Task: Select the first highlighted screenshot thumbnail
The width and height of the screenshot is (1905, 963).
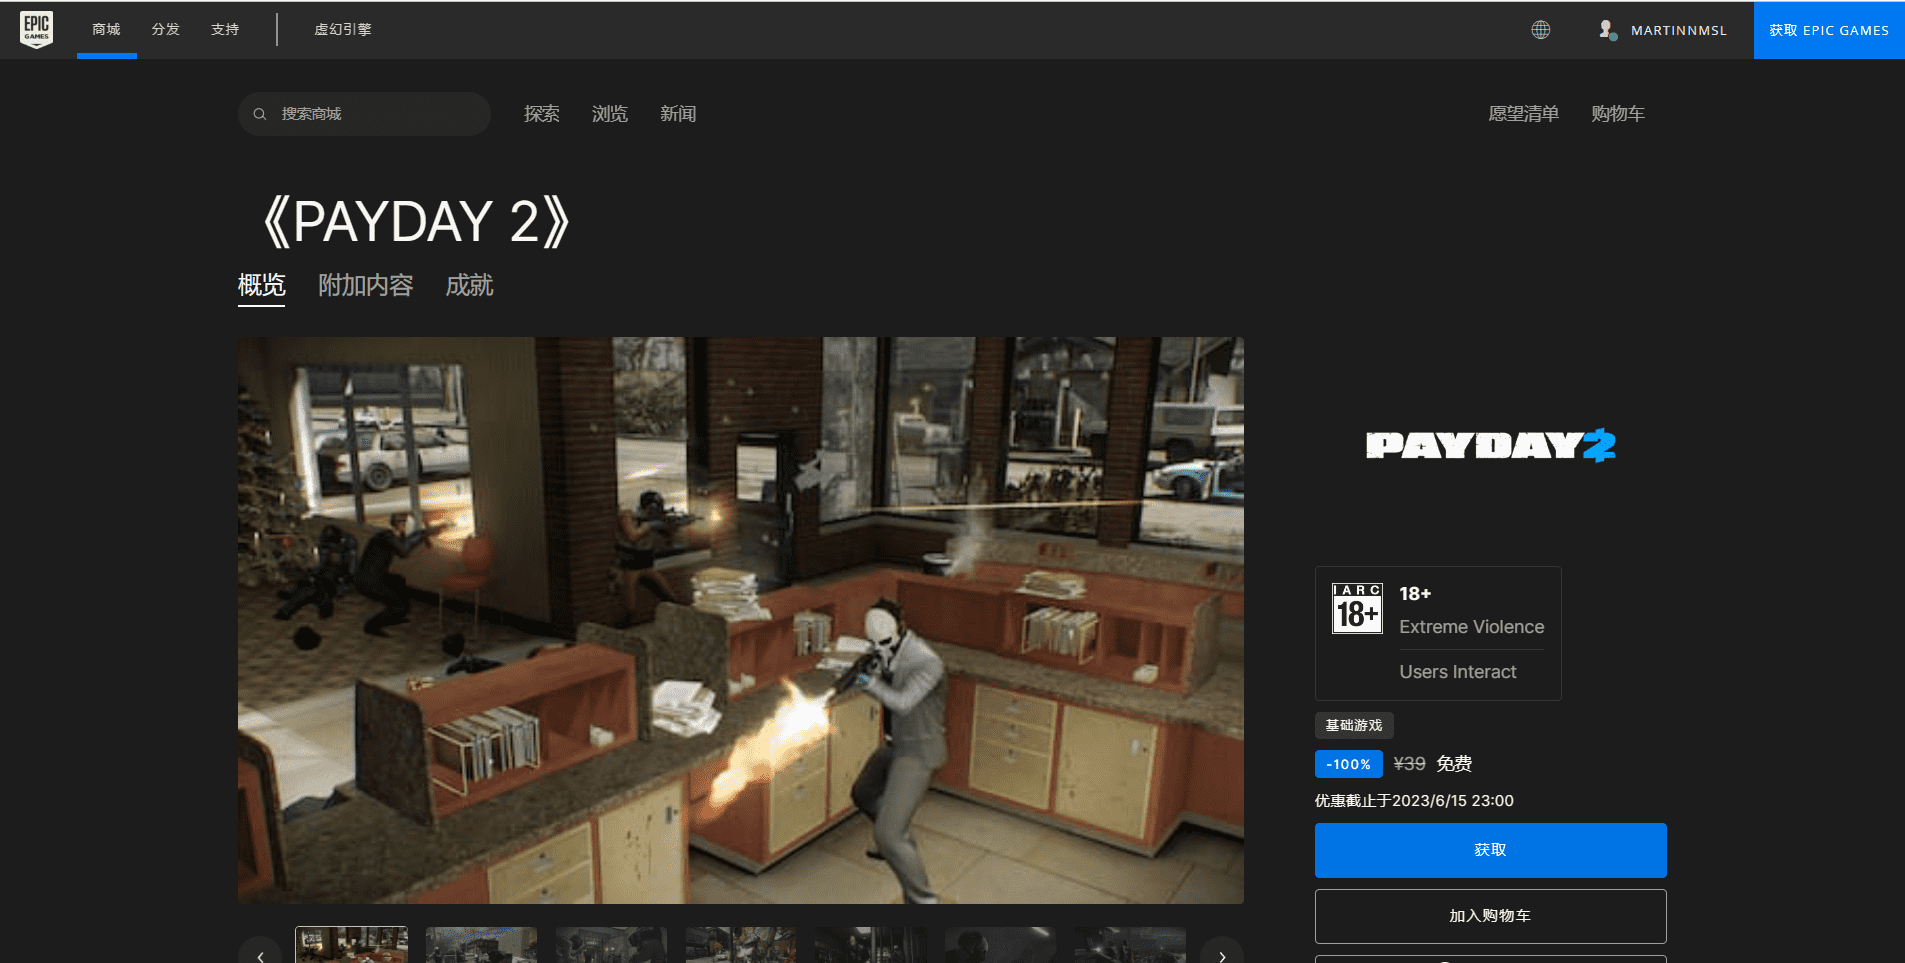Action: pyautogui.click(x=352, y=945)
